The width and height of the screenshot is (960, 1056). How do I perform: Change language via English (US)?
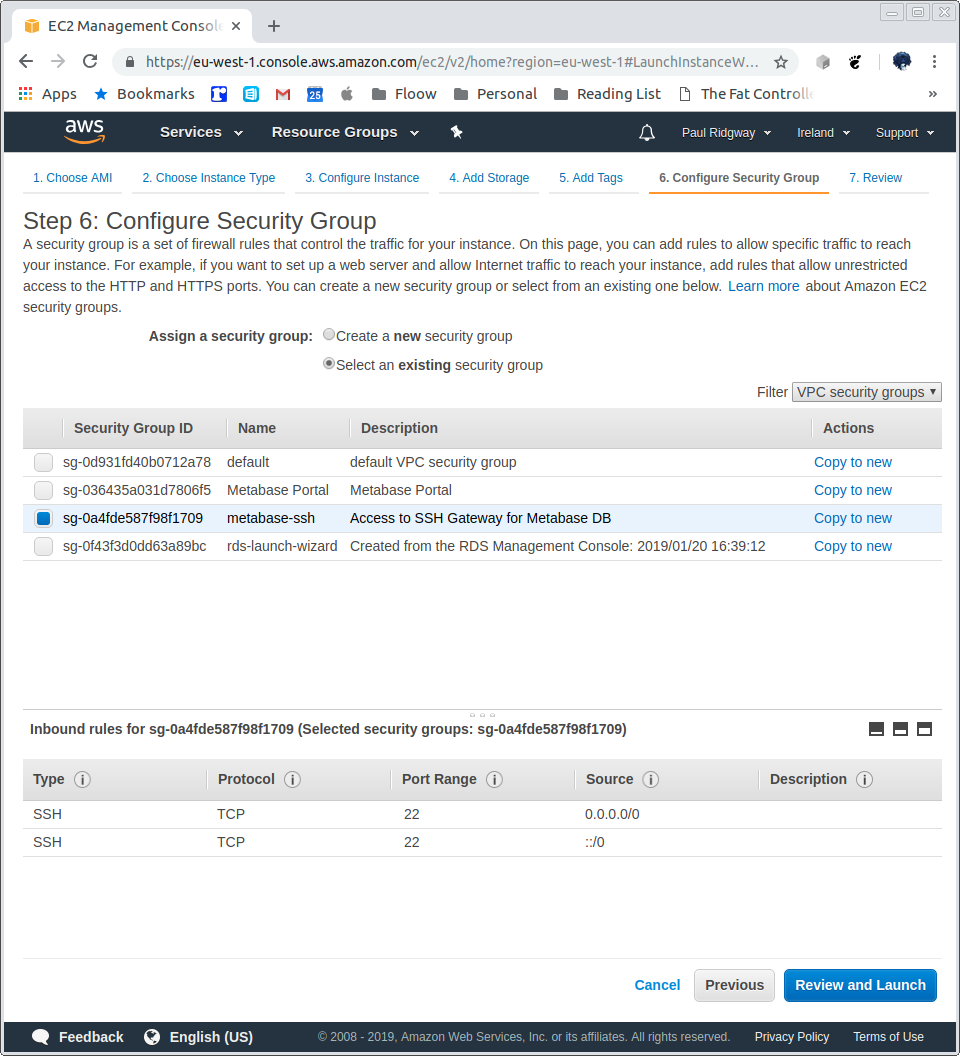(x=199, y=1037)
